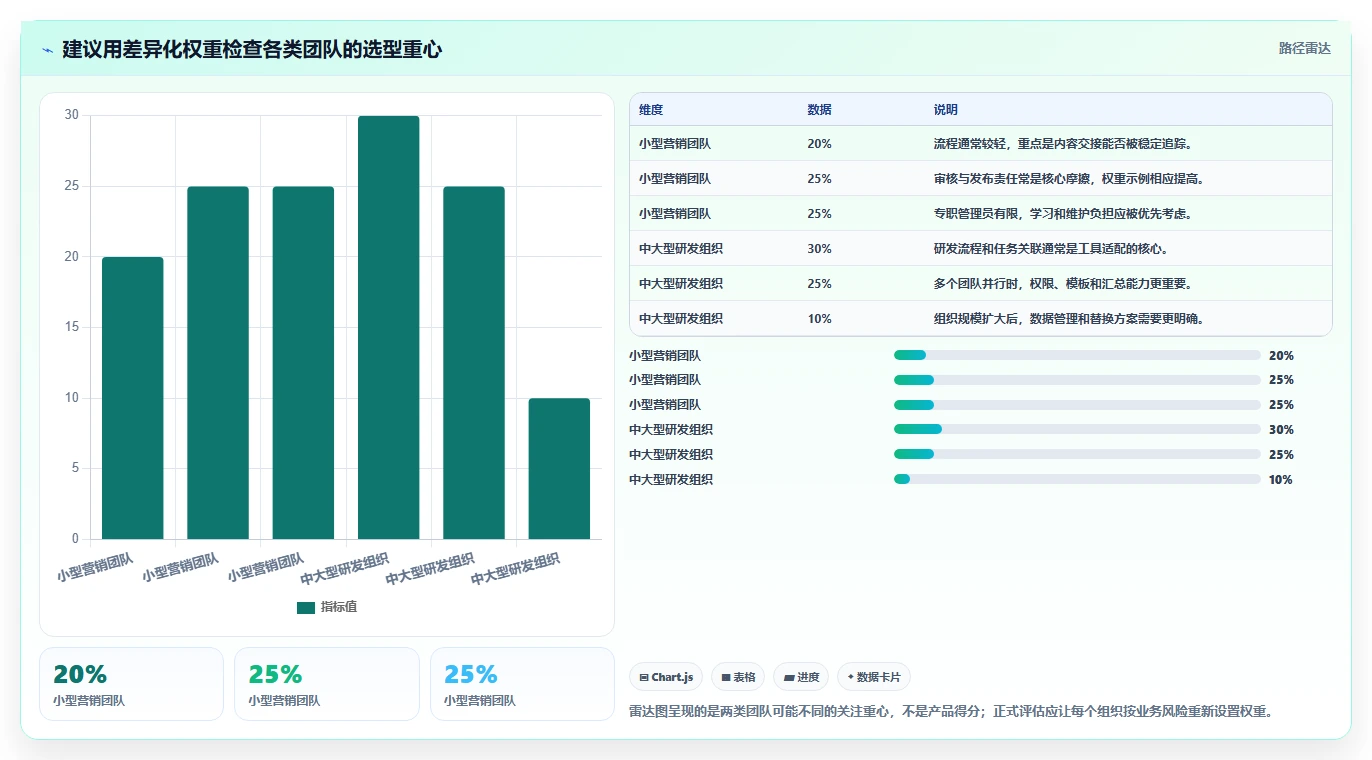The width and height of the screenshot is (1372, 760).
Task: Open the Chart.js chip
Action: [666, 677]
